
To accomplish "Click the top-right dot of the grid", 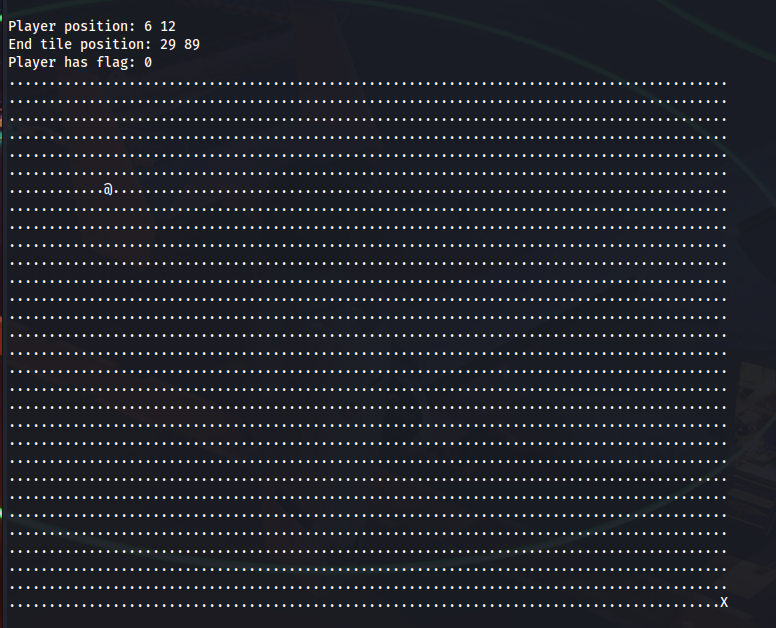I will pyautogui.click(x=724, y=83).
